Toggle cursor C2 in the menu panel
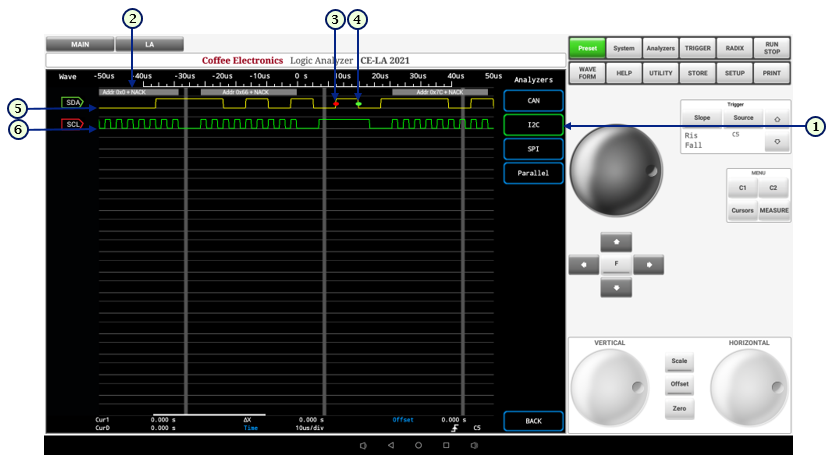This screenshot has height=471, width=833. tap(773, 187)
